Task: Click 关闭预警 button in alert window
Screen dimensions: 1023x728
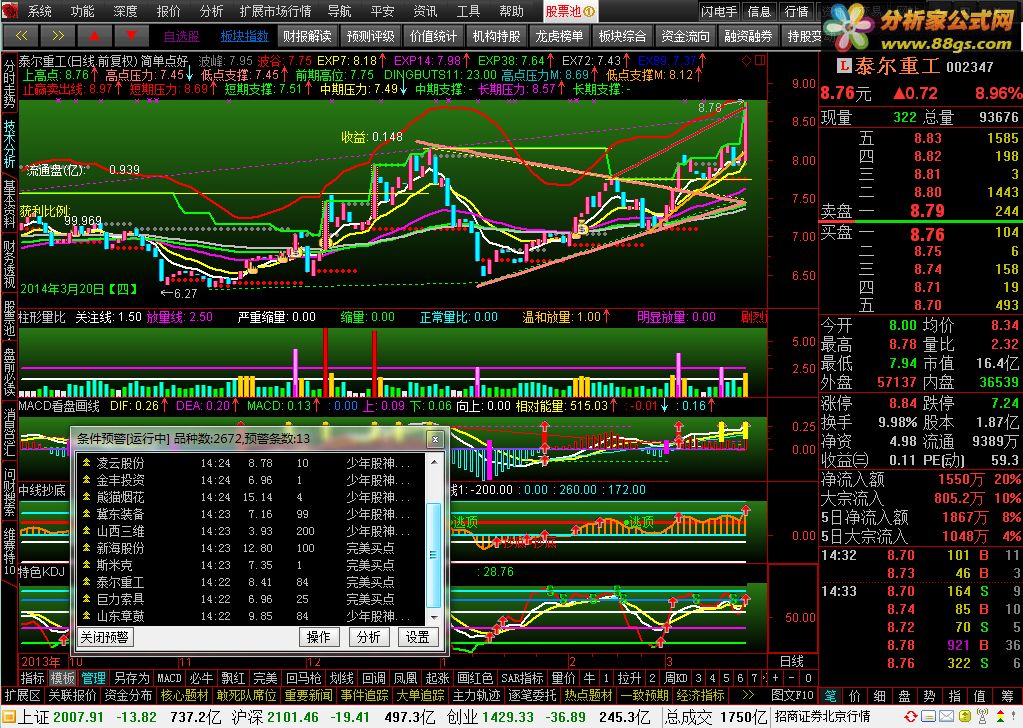Action: coord(105,637)
